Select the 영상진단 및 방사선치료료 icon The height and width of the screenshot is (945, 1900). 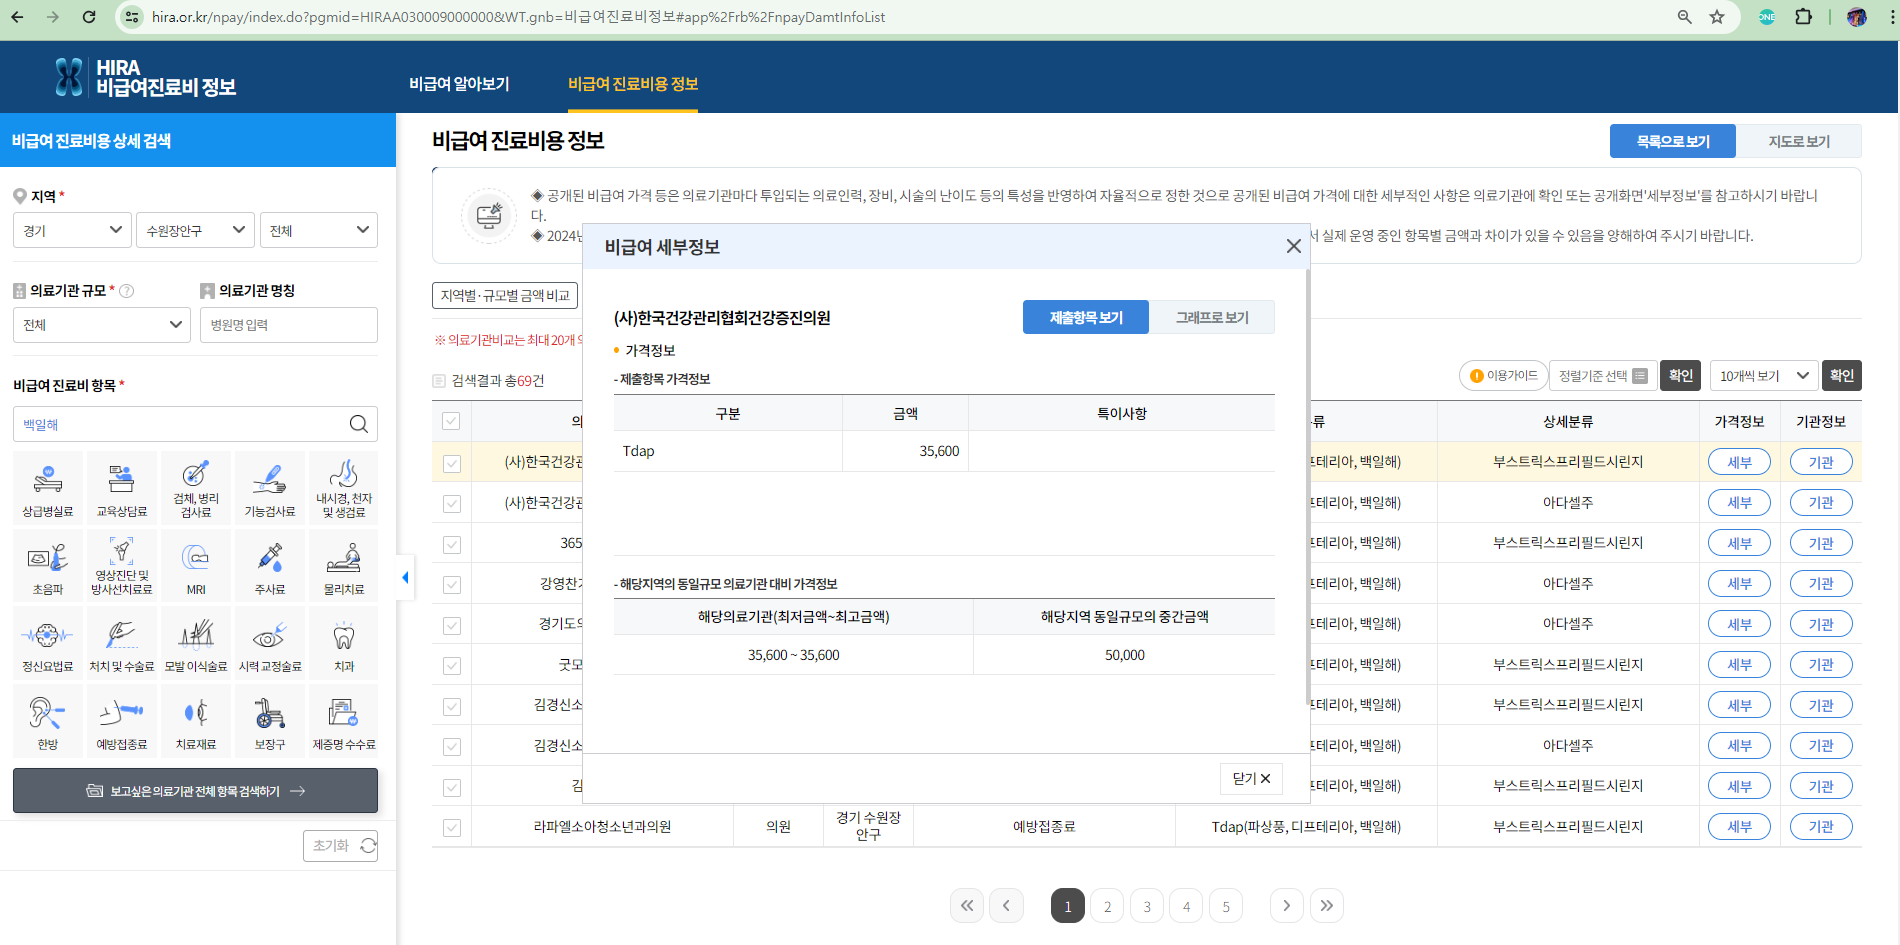pos(122,566)
